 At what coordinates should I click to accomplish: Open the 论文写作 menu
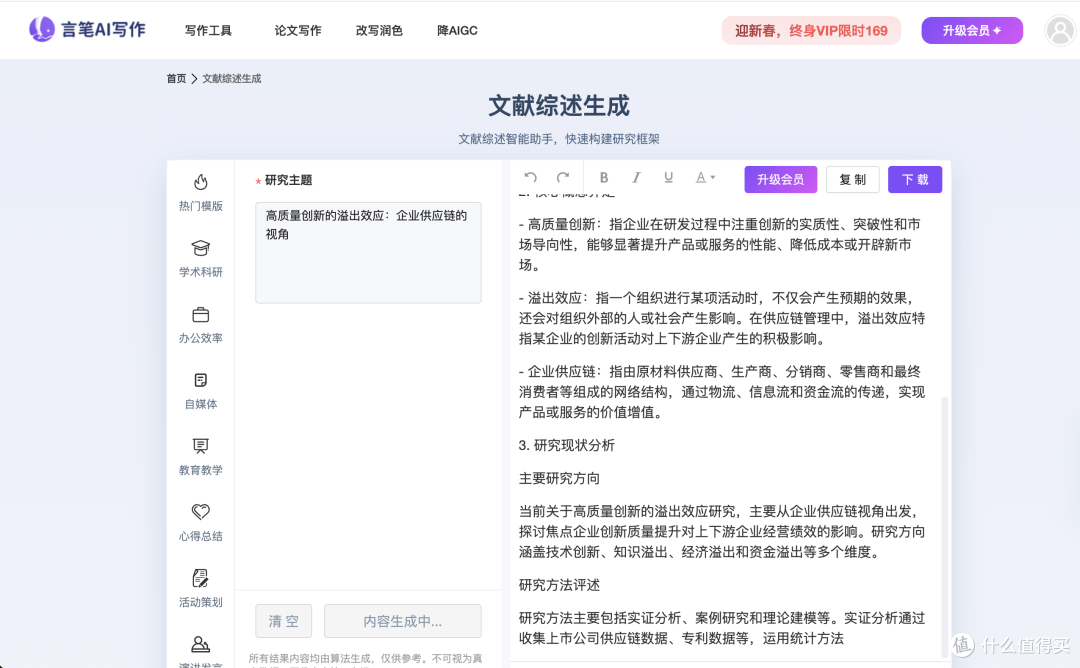pos(298,30)
